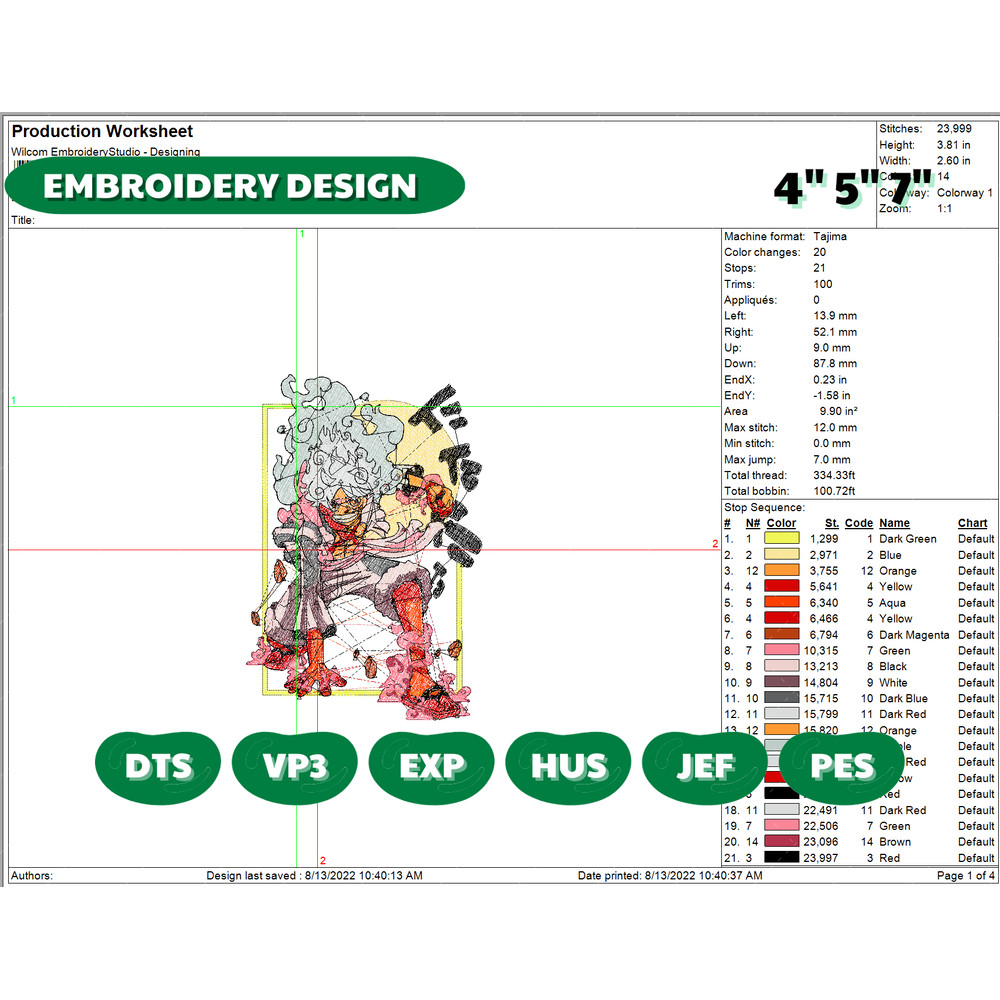Click the PES format badge
The image size is (1000, 1000).
[x=843, y=767]
